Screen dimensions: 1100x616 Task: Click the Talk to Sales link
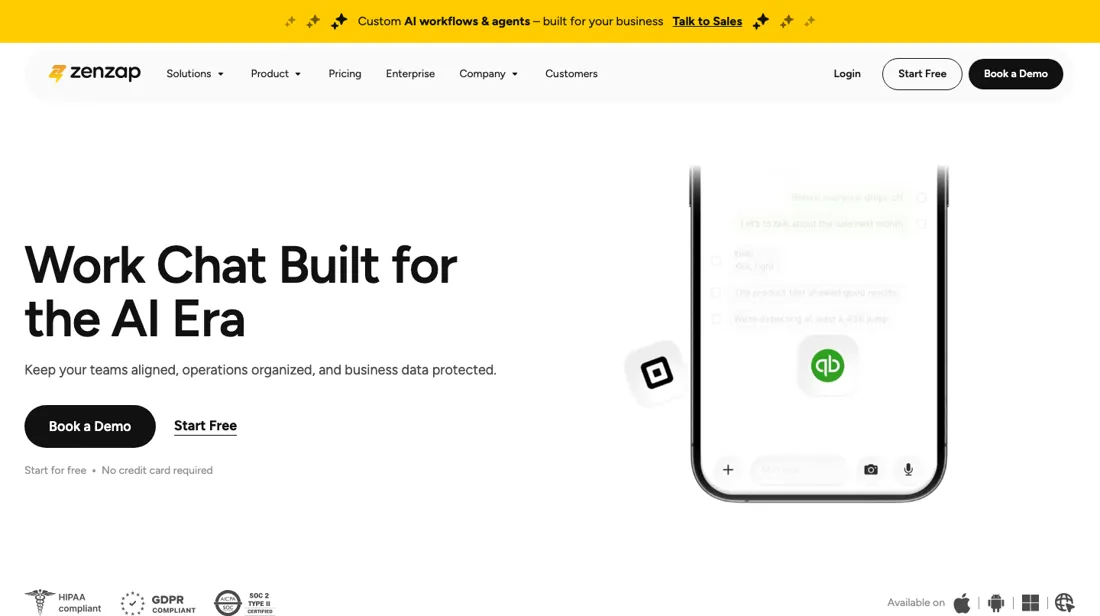(707, 21)
